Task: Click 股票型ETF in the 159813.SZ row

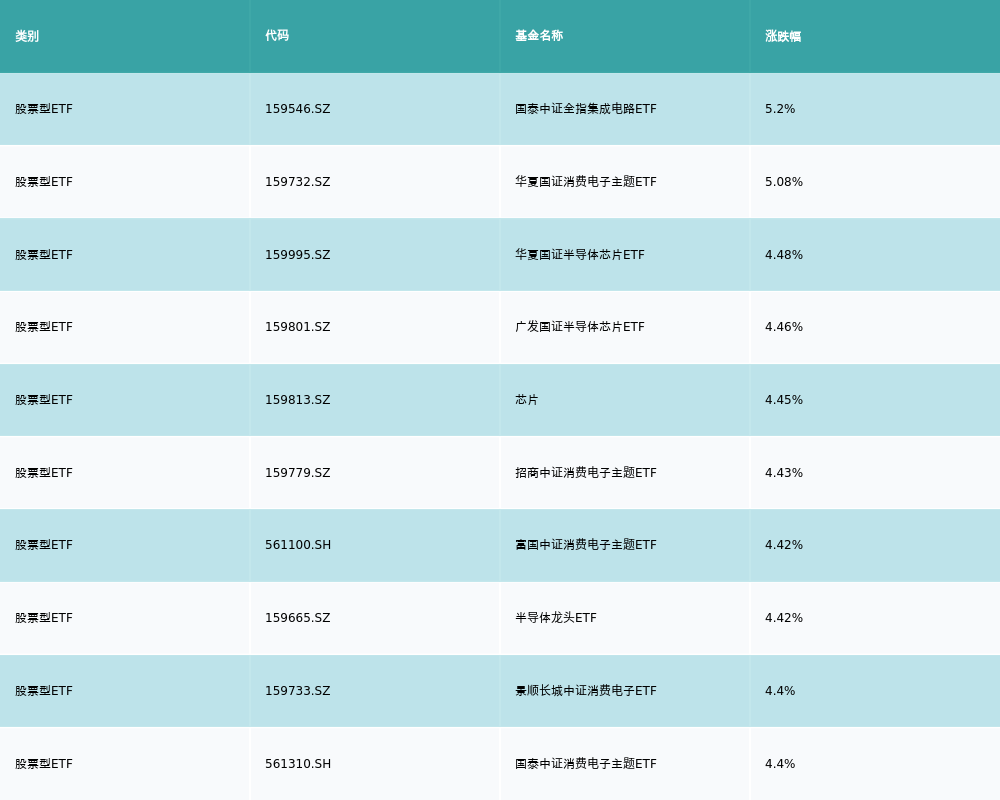Action: point(44,400)
